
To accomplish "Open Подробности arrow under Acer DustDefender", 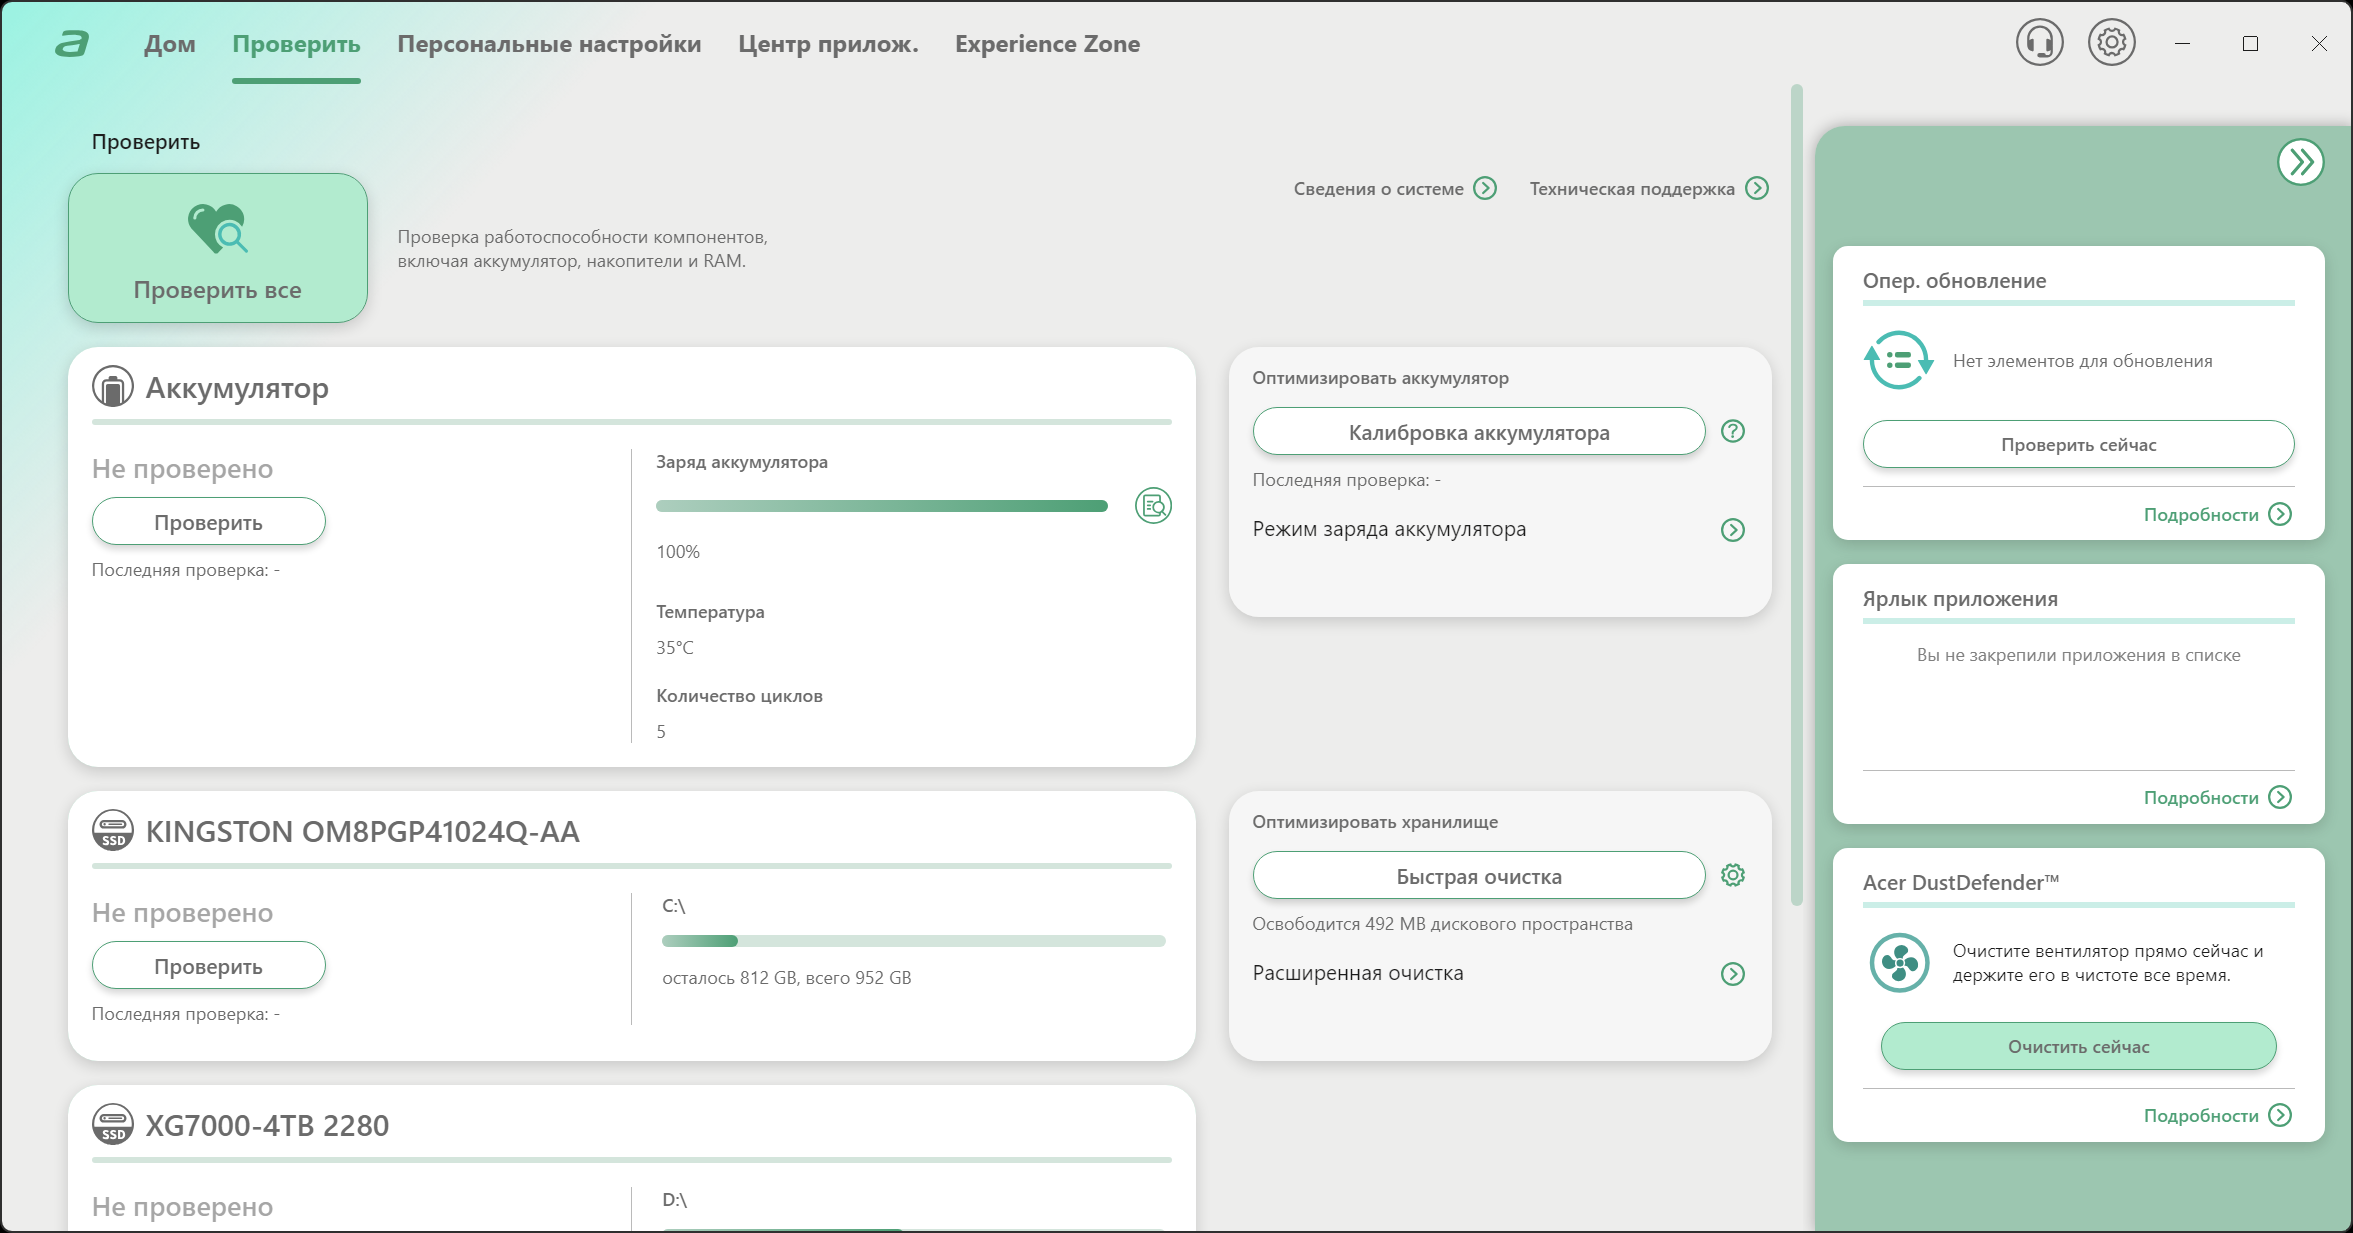I will pyautogui.click(x=2280, y=1115).
